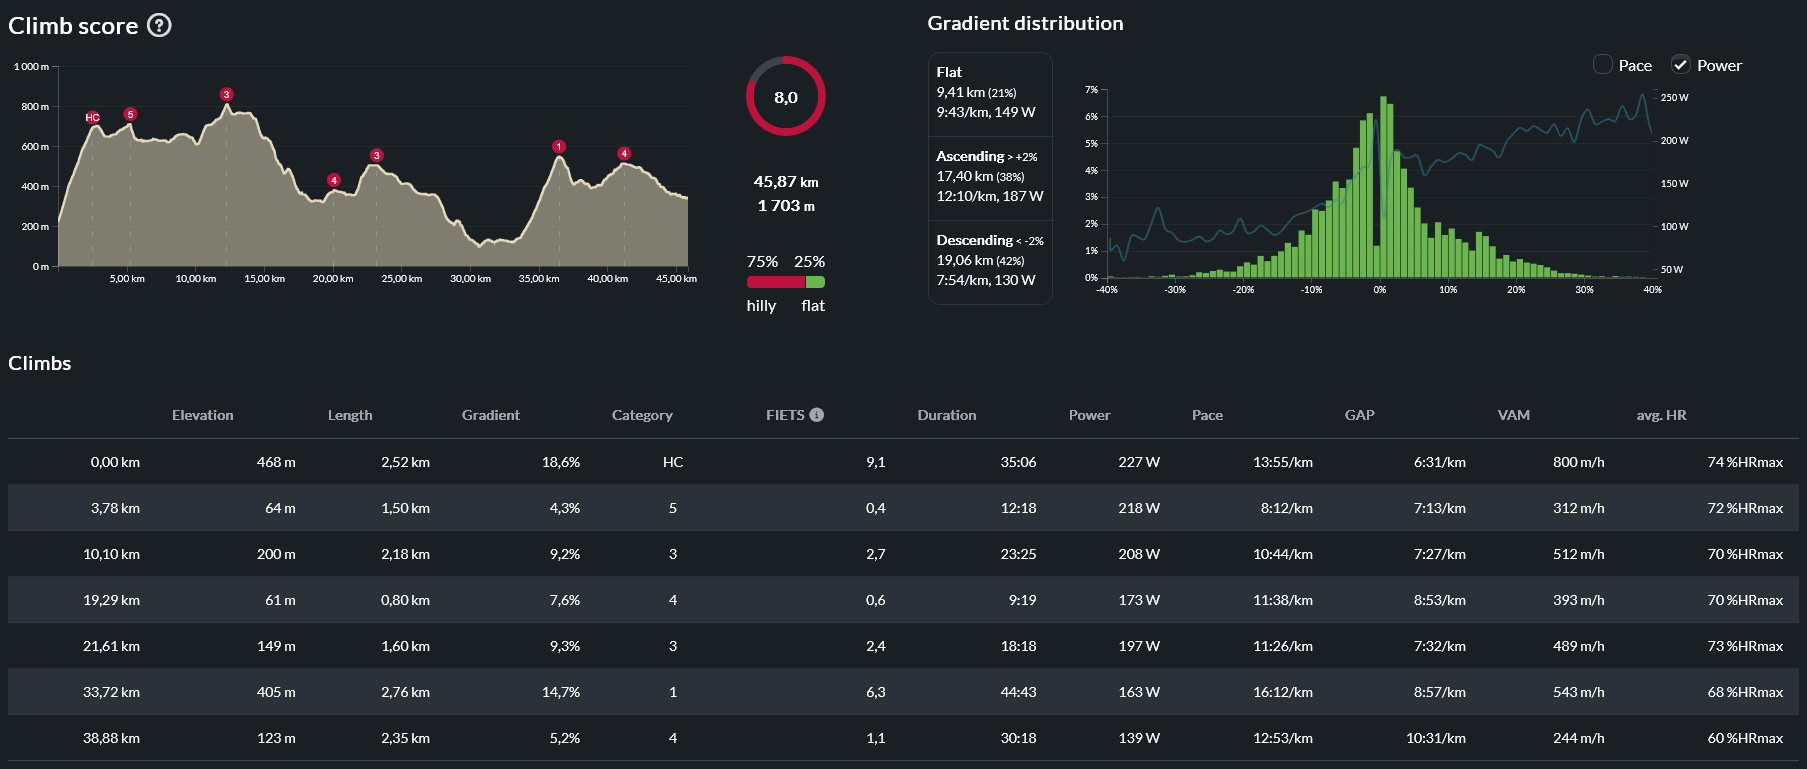Click the 45,87 km total distance
This screenshot has width=1807, height=769.
pyautogui.click(x=786, y=182)
